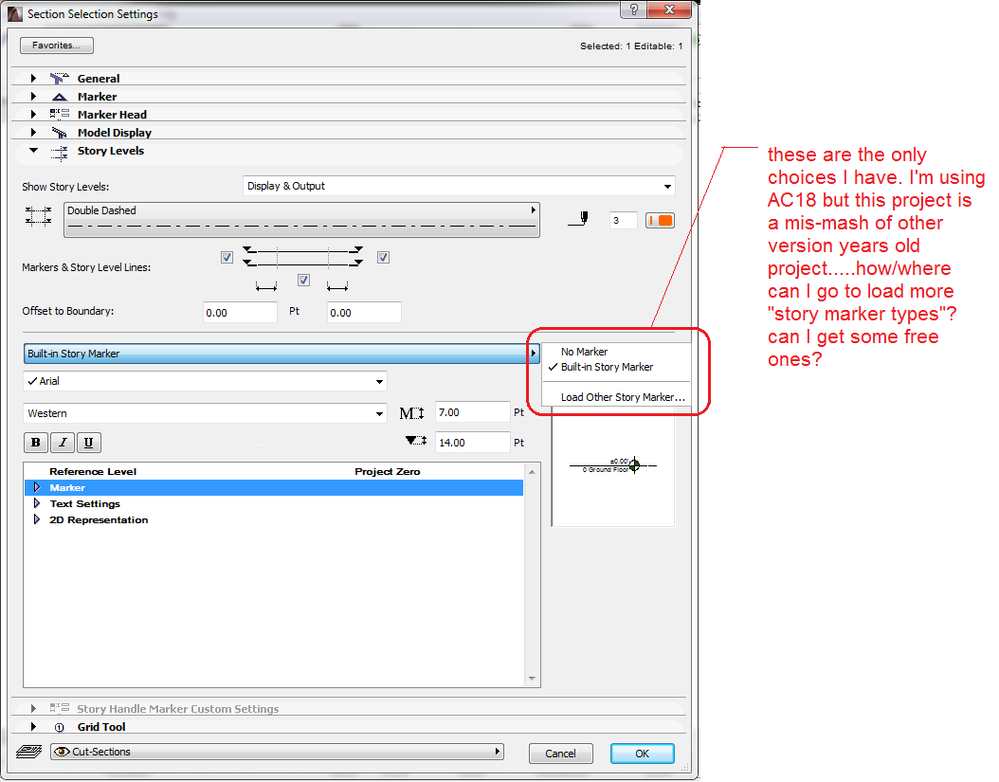
Task: Click the story level line type icon
Action: pyautogui.click(x=38, y=216)
